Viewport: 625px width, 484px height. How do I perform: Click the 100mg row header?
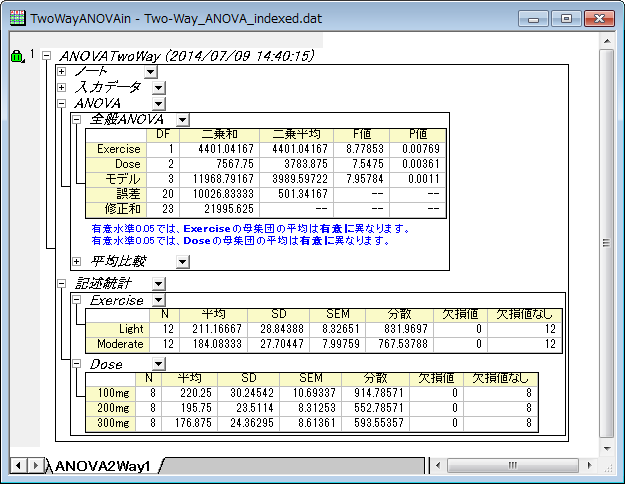point(111,393)
